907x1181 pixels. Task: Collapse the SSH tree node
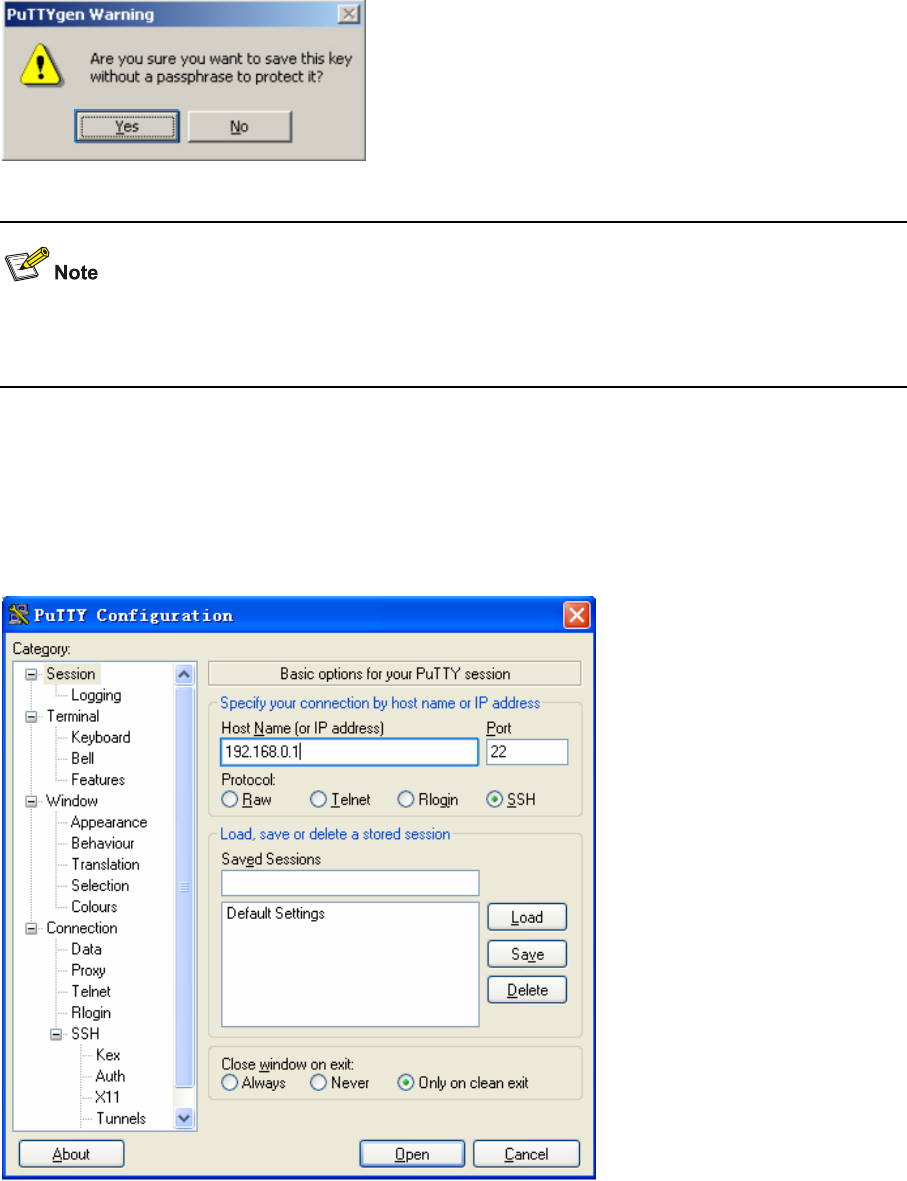point(56,1034)
